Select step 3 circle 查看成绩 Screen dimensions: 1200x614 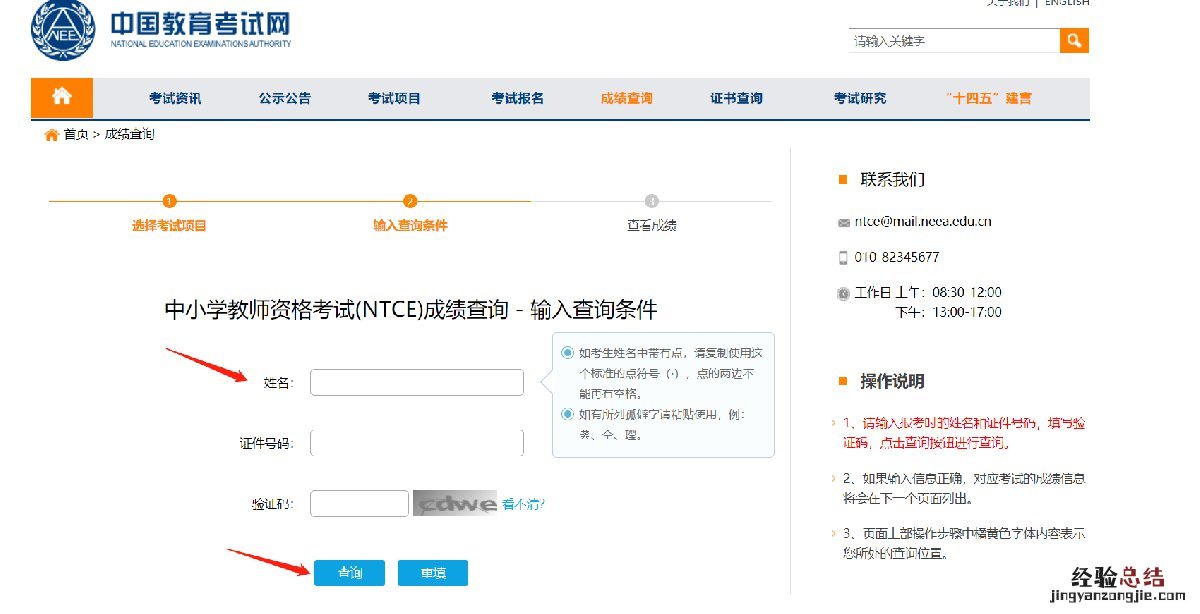coord(652,201)
